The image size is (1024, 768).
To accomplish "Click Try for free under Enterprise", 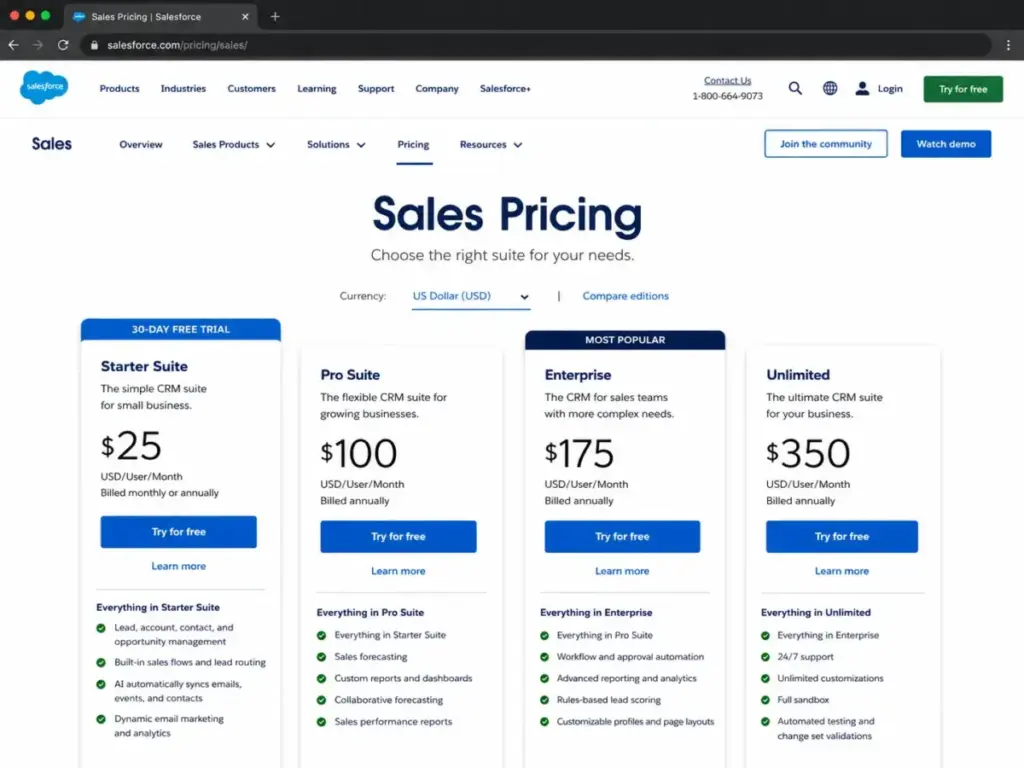I will 622,536.
